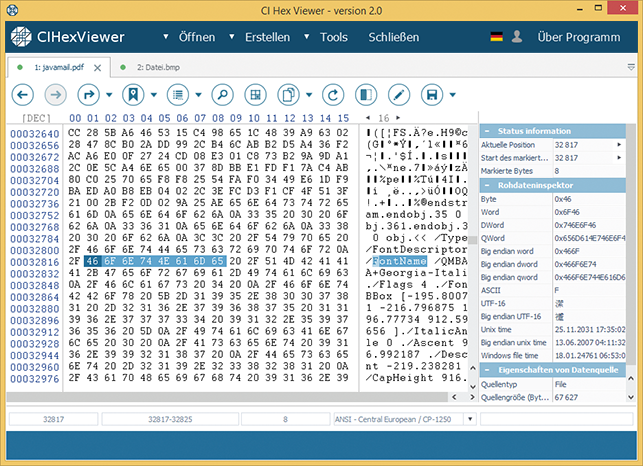The width and height of the screenshot is (643, 466).
Task: Decrease column count with left arrow by 16
Action: (368, 118)
